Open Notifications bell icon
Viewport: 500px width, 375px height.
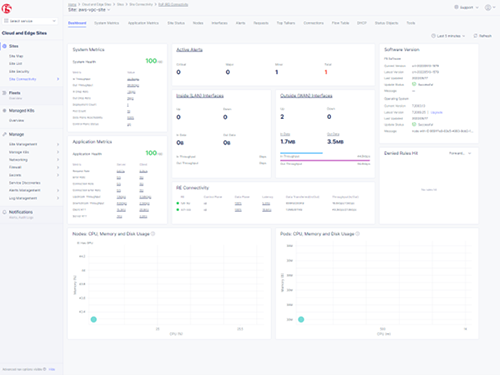(x=5, y=212)
